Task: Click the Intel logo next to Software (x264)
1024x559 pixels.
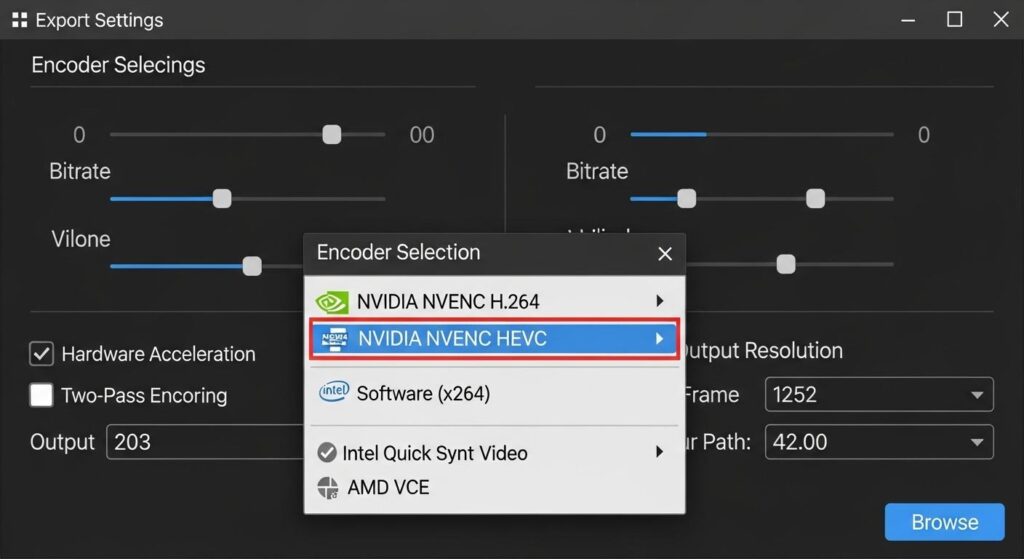Action: 332,393
